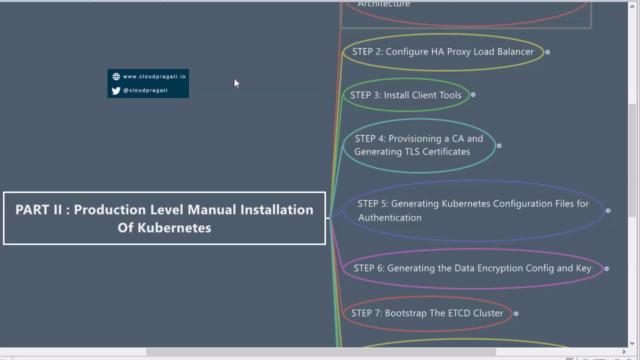Select the PART II central topic box
The width and height of the screenshot is (640, 360).
[164, 218]
